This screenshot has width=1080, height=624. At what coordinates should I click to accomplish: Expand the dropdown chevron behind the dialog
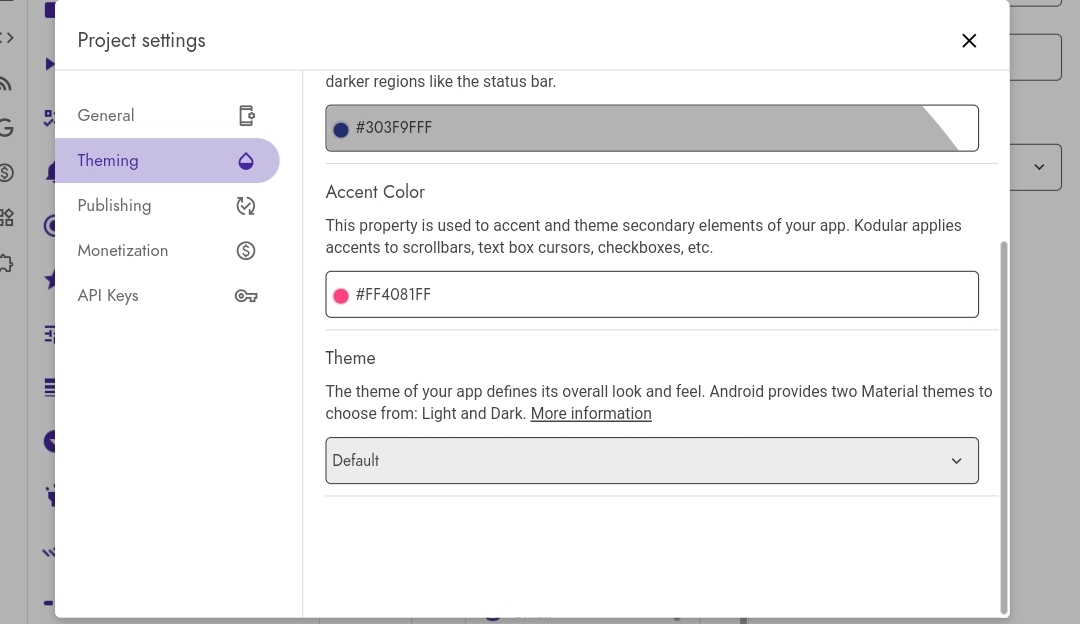coord(1039,167)
